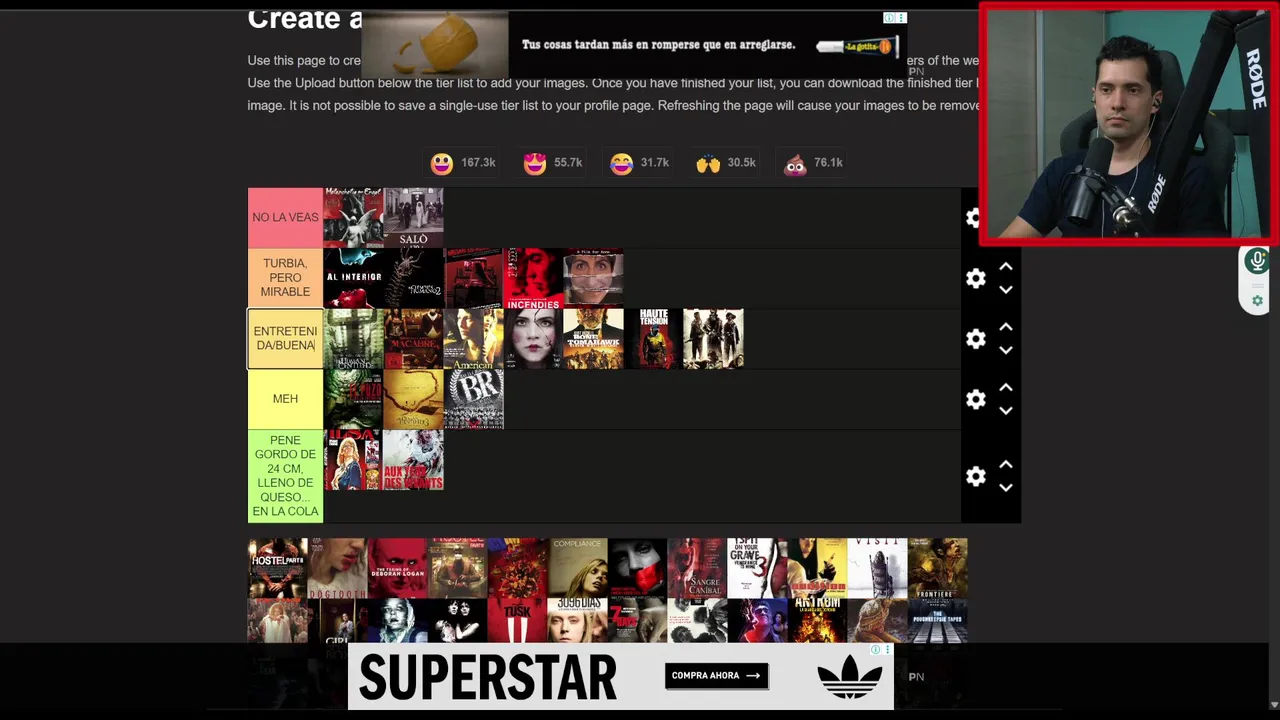The image size is (1280, 720).
Task: Select the Macabre poster
Action: (x=413, y=339)
